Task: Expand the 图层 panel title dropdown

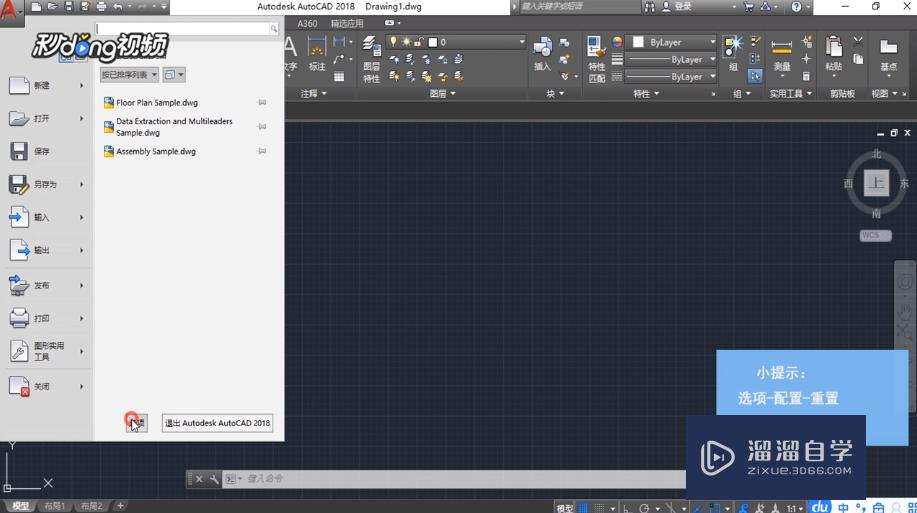Action: [x=442, y=94]
